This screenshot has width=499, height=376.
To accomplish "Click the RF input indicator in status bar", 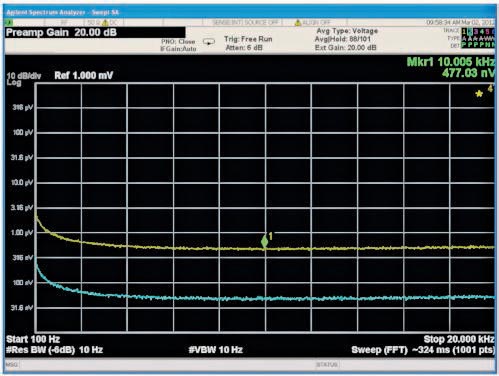I will point(64,23).
